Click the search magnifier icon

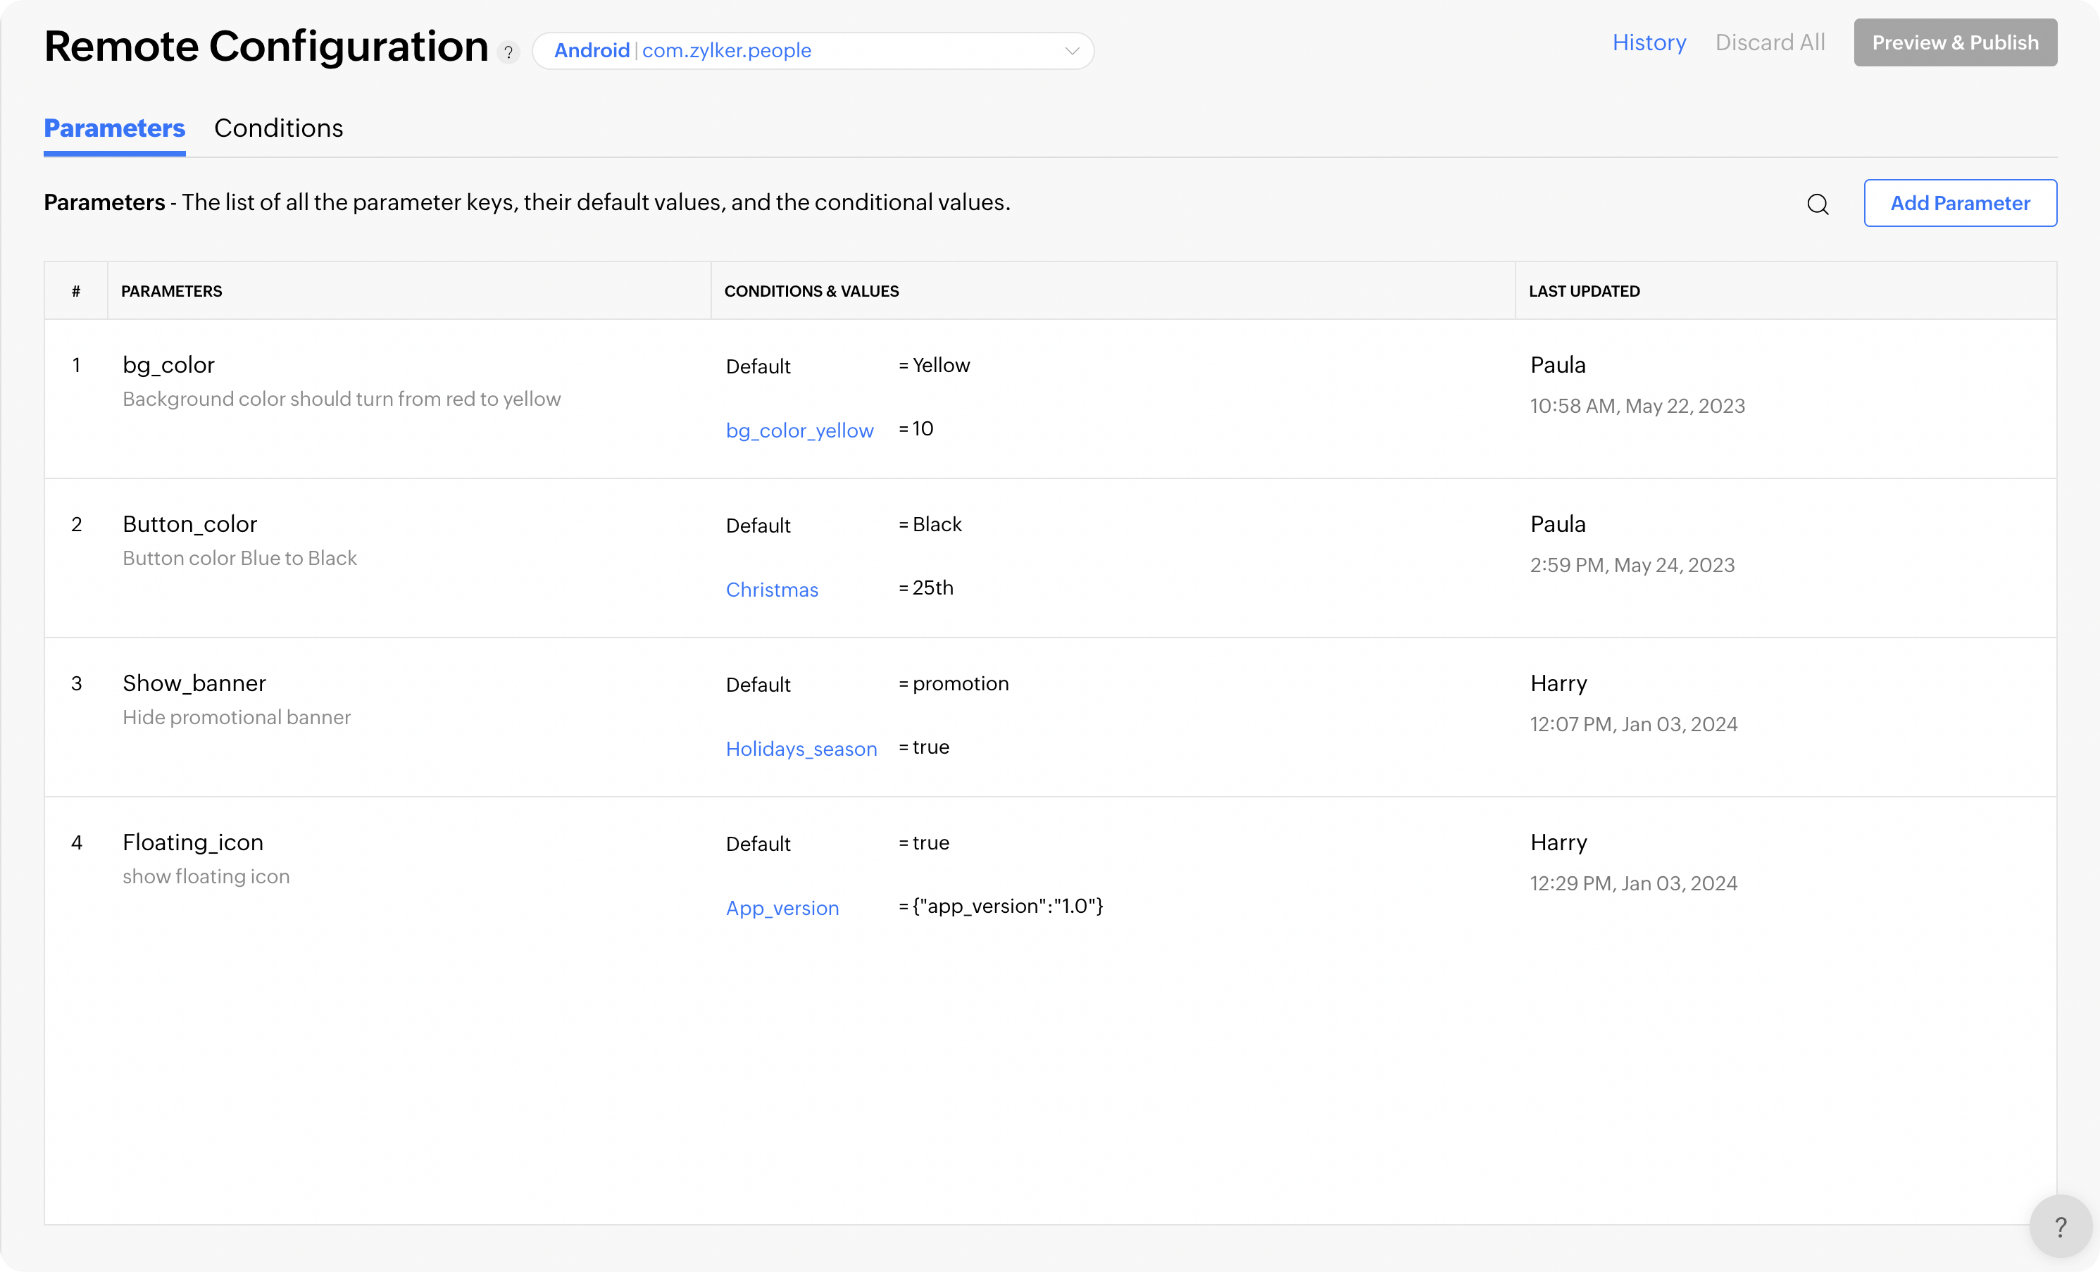click(1818, 204)
